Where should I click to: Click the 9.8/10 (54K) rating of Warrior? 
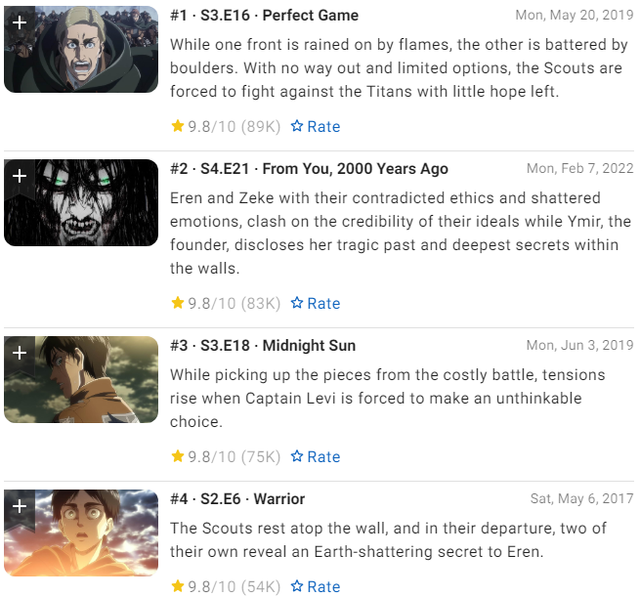pos(225,586)
